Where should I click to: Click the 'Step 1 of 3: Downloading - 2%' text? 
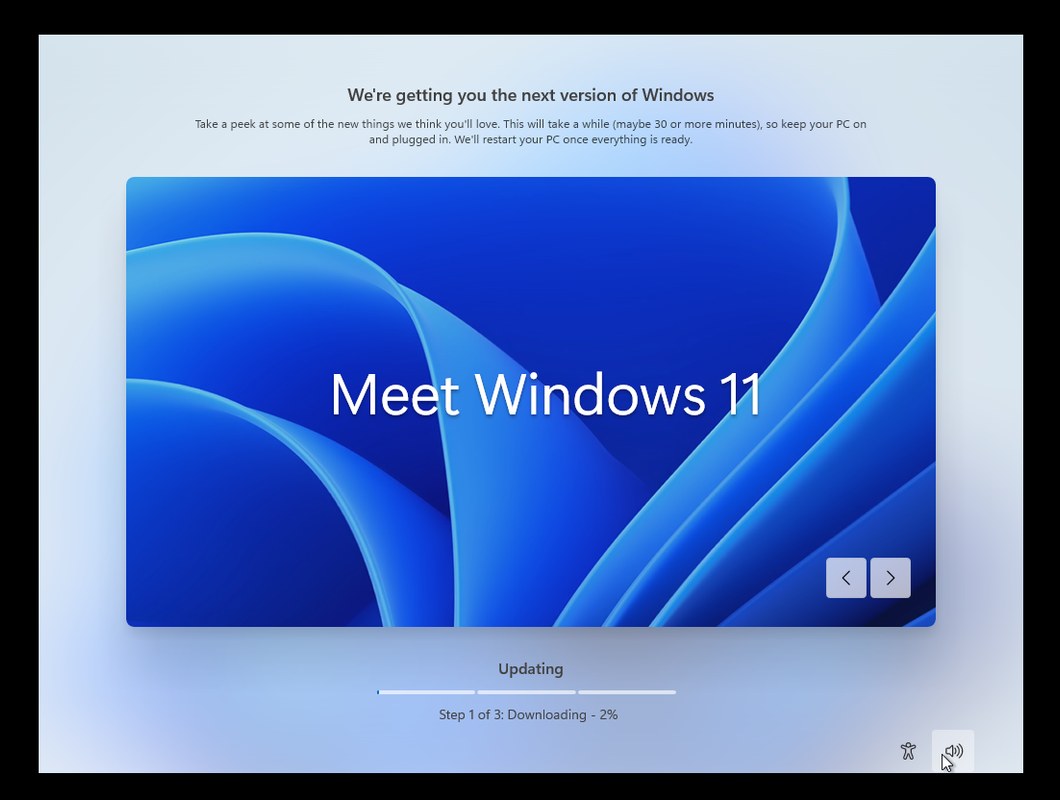528,715
